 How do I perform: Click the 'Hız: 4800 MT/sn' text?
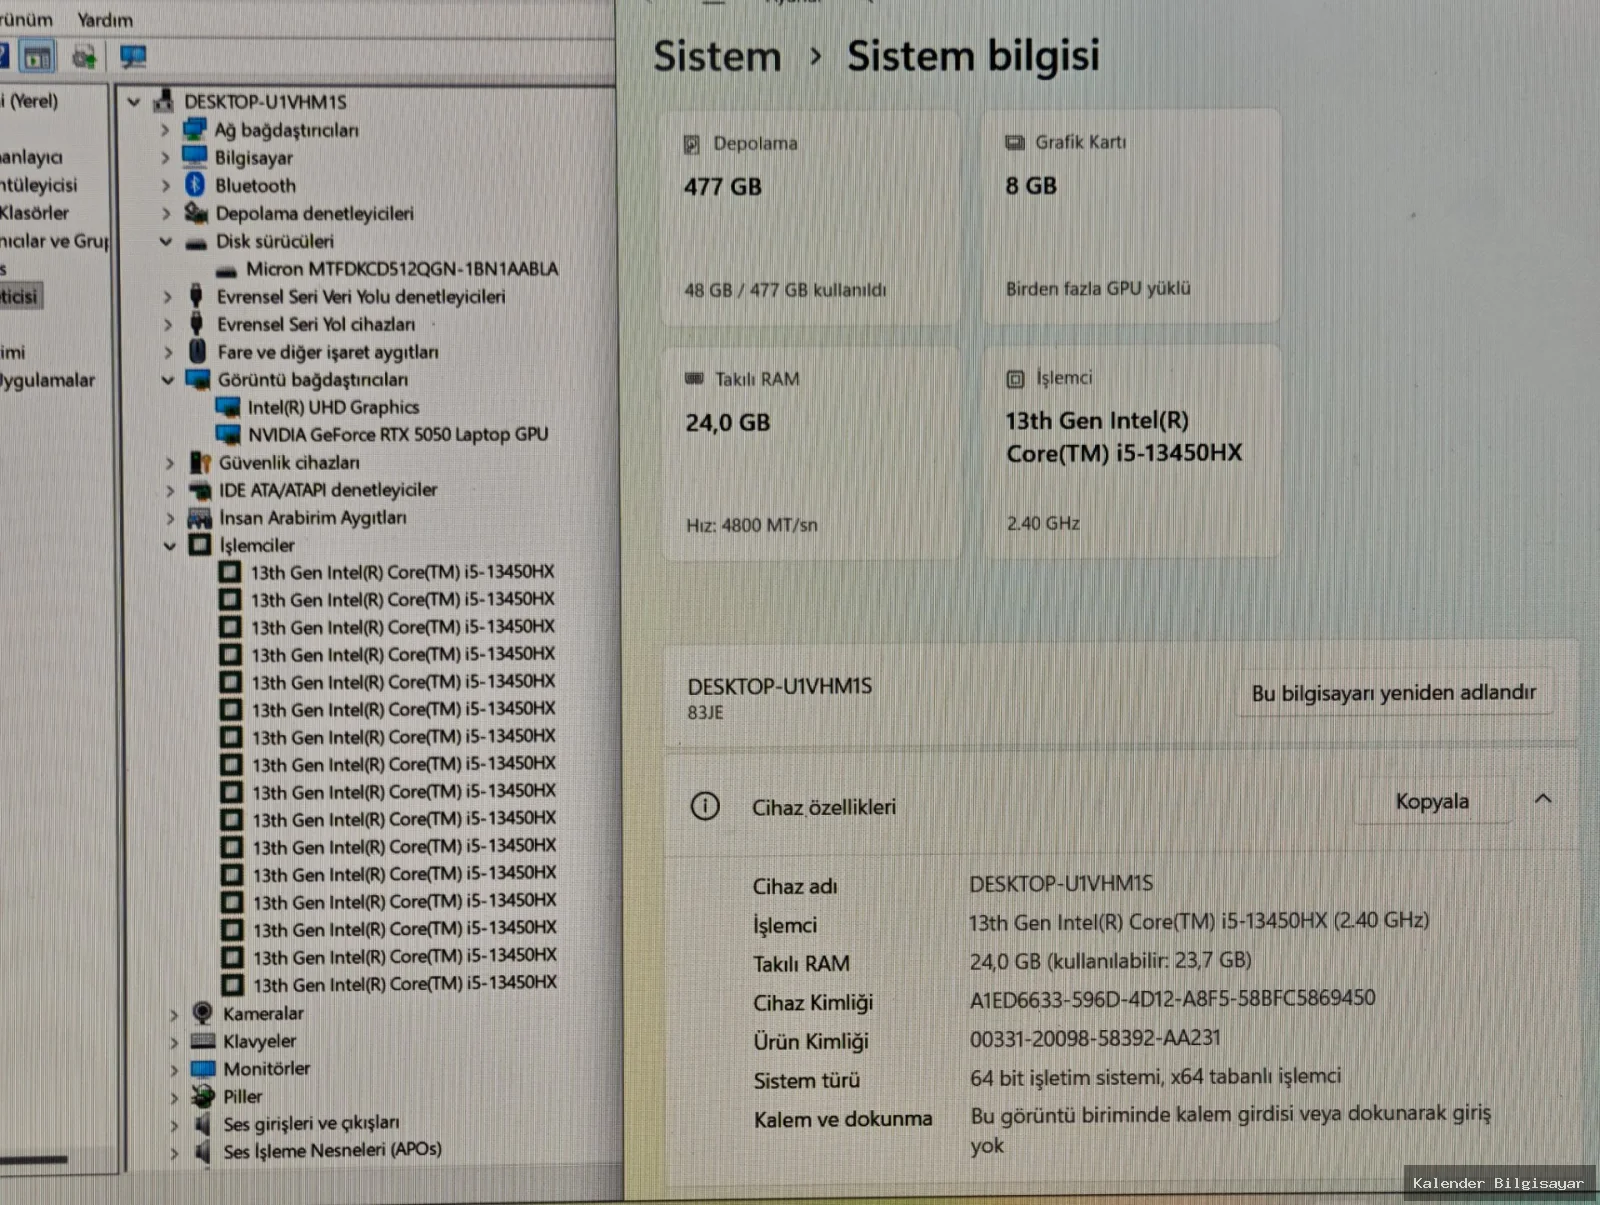[x=751, y=525]
